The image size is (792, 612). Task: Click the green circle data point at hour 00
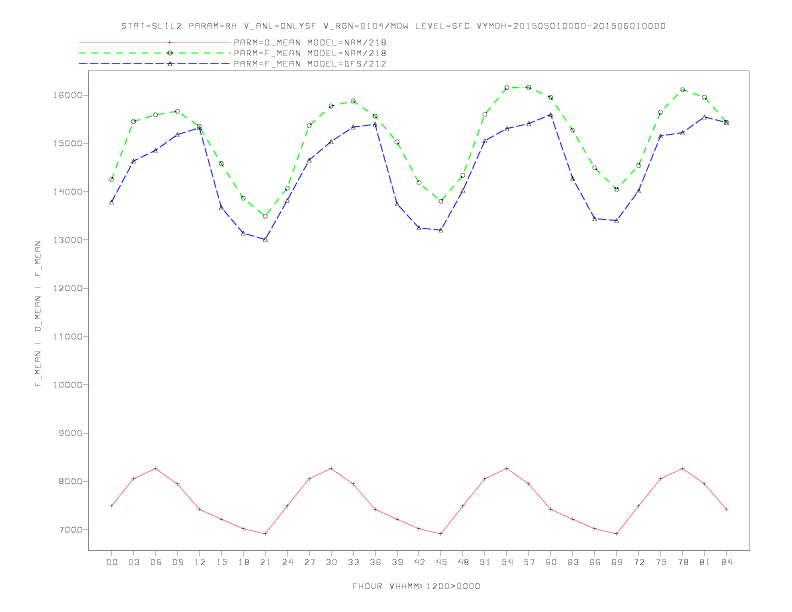(x=112, y=179)
